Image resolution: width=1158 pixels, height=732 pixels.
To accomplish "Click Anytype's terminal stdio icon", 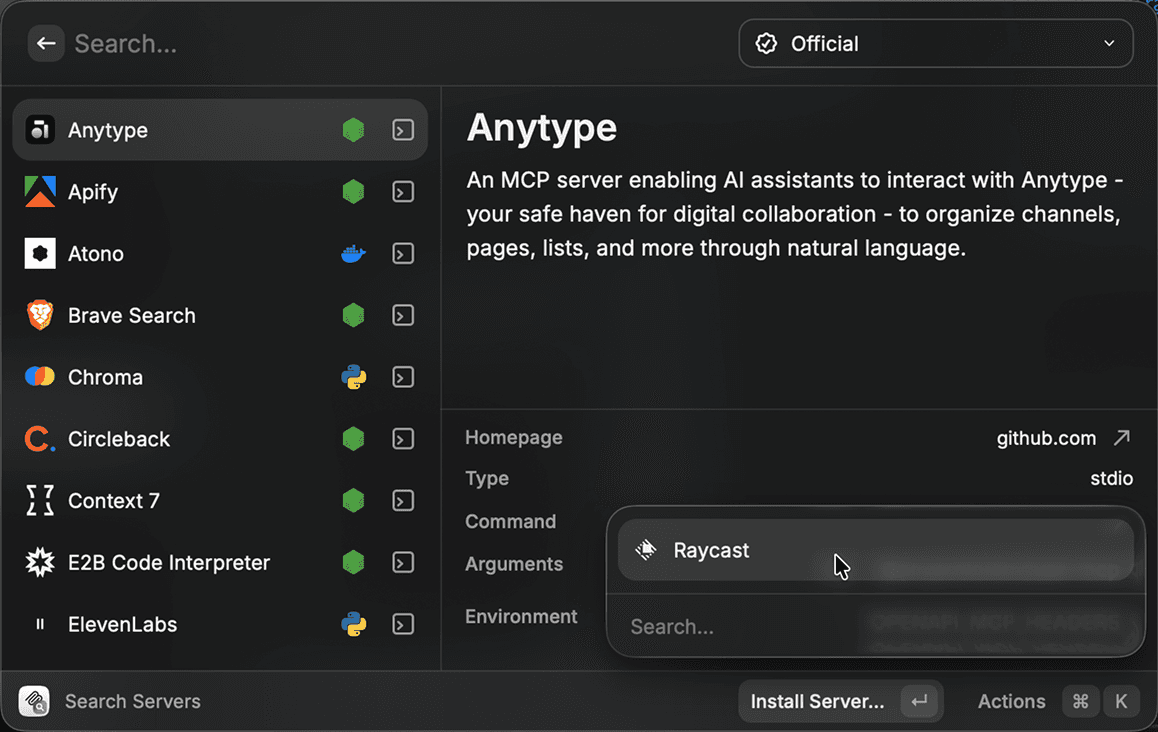I will pos(402,130).
